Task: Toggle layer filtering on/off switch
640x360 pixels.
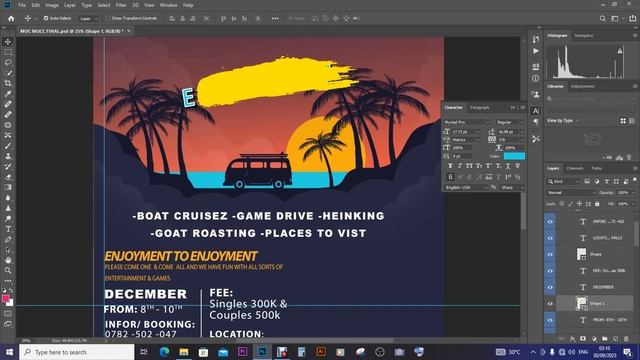Action: 635,180
